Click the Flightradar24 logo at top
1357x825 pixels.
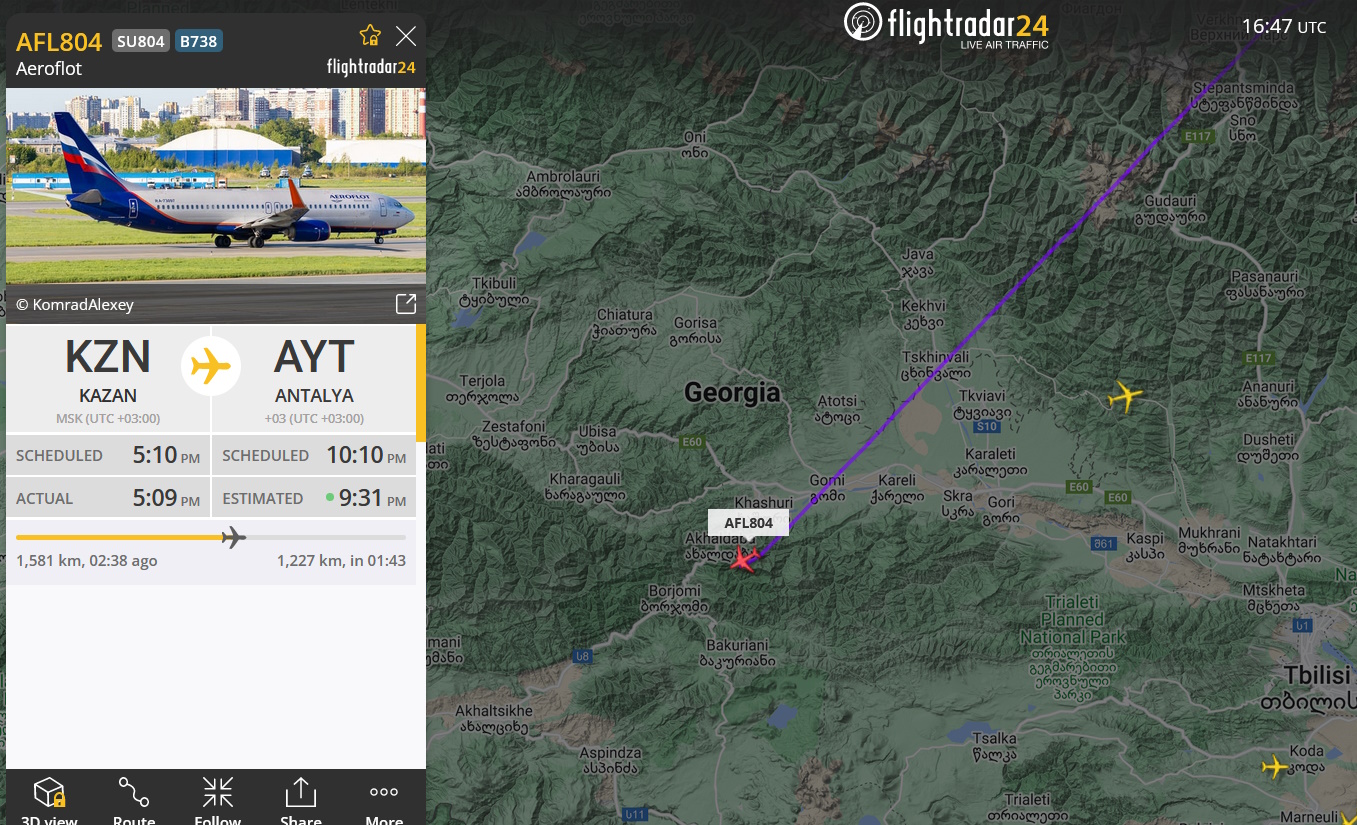tap(947, 25)
